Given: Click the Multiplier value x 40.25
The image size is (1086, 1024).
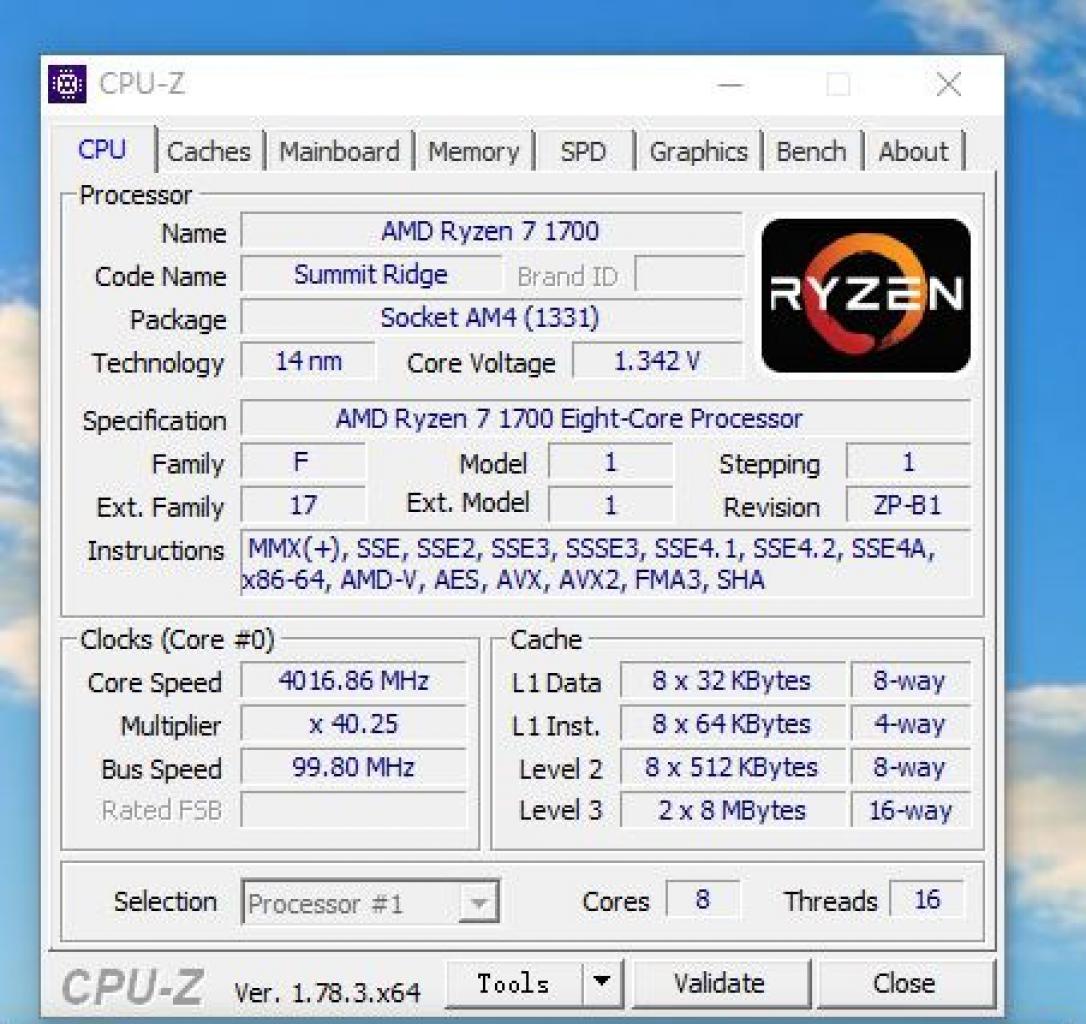Looking at the screenshot, I should pyautogui.click(x=354, y=723).
